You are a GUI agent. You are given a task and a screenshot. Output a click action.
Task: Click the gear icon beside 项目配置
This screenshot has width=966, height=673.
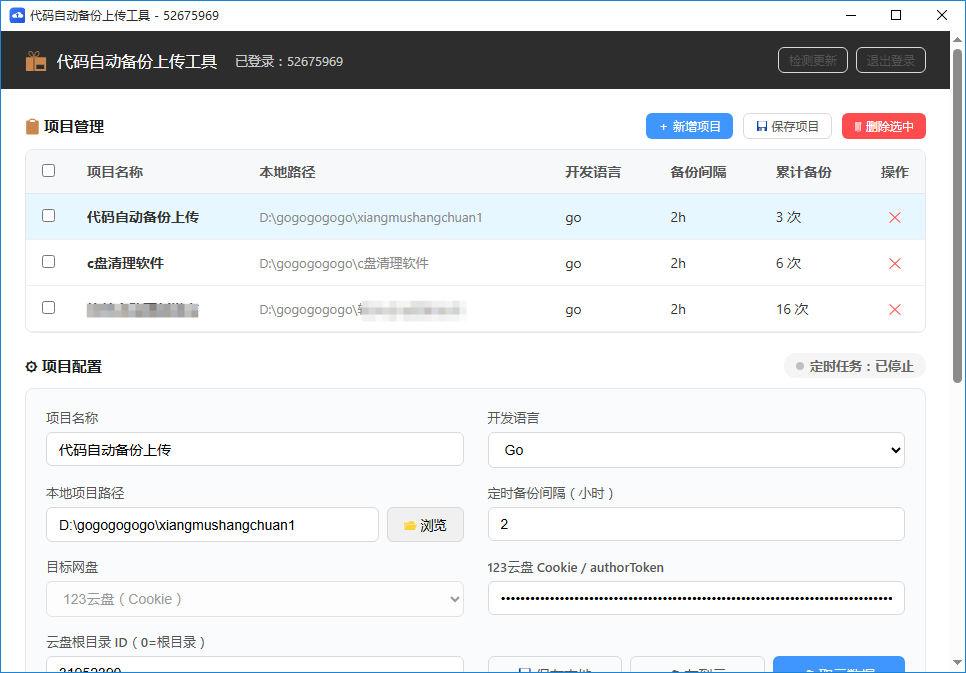pos(31,367)
